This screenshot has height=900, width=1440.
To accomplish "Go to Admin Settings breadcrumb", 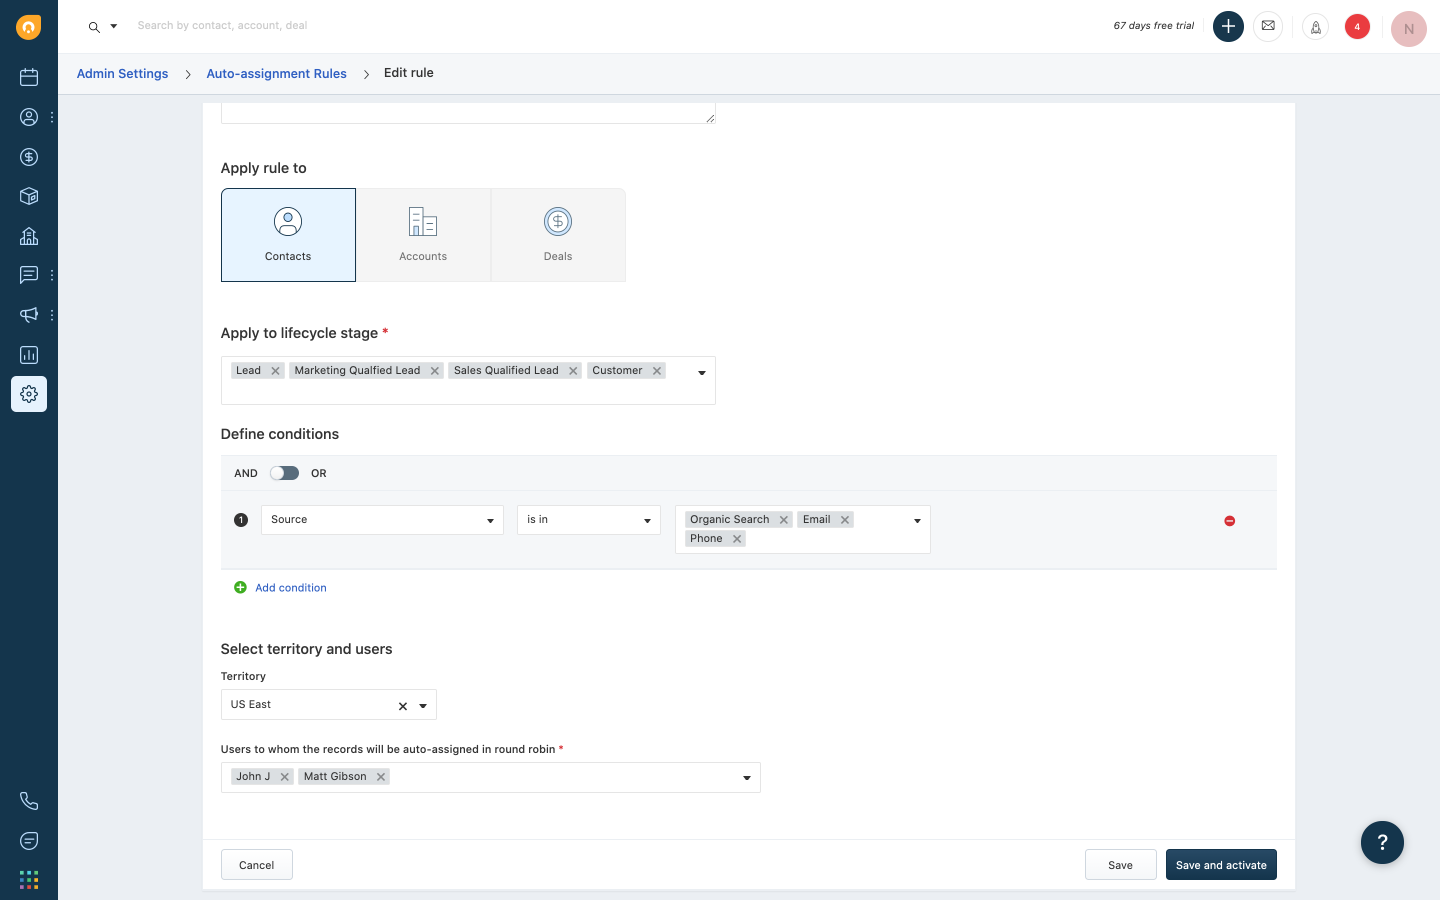I will (122, 74).
